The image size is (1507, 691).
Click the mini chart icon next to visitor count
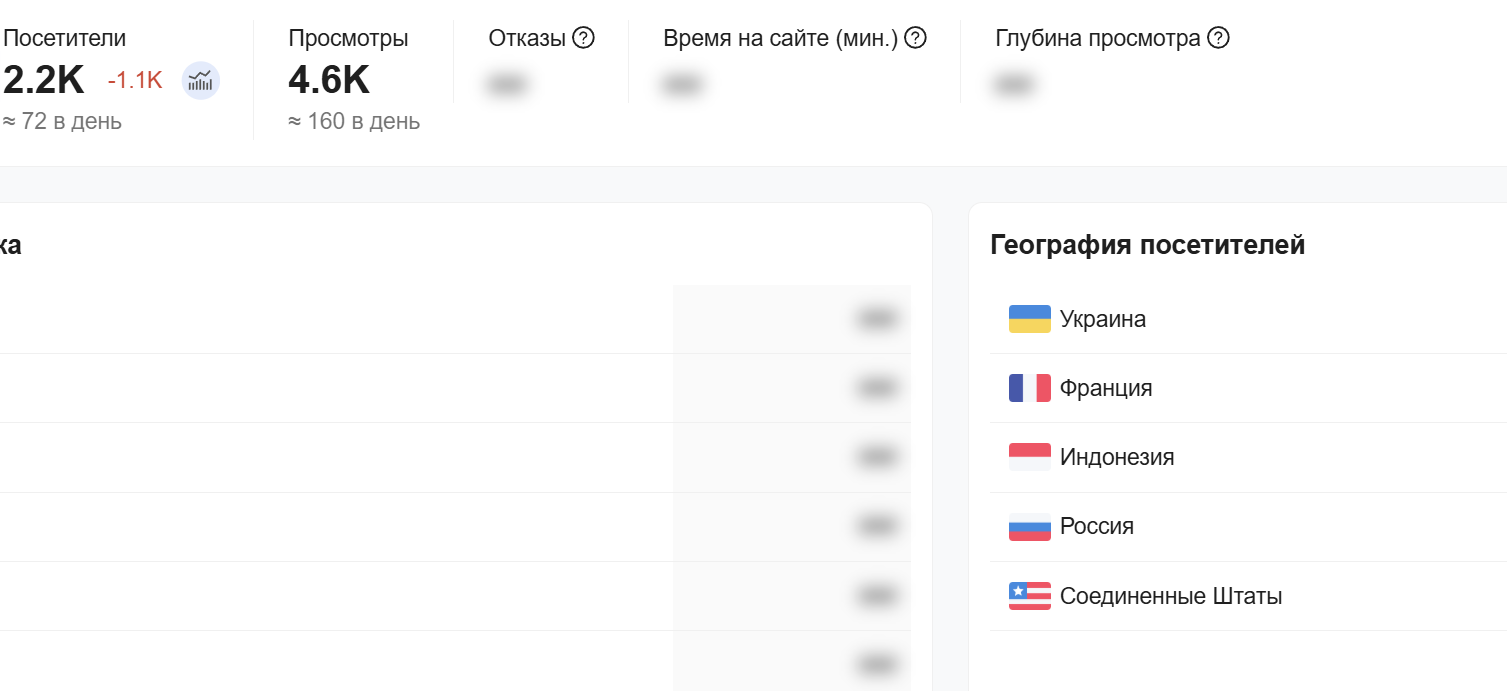coord(199,80)
